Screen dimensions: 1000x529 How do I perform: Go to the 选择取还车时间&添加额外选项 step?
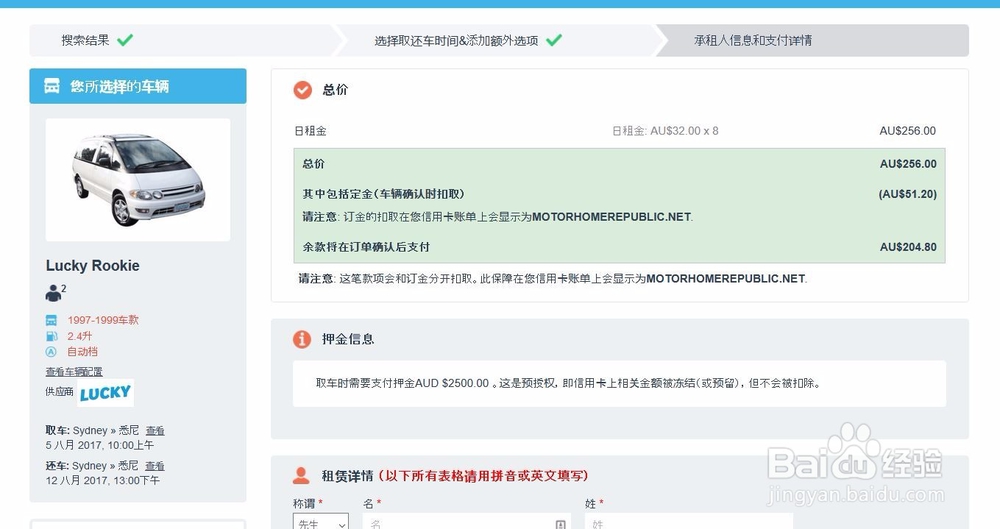(497, 40)
